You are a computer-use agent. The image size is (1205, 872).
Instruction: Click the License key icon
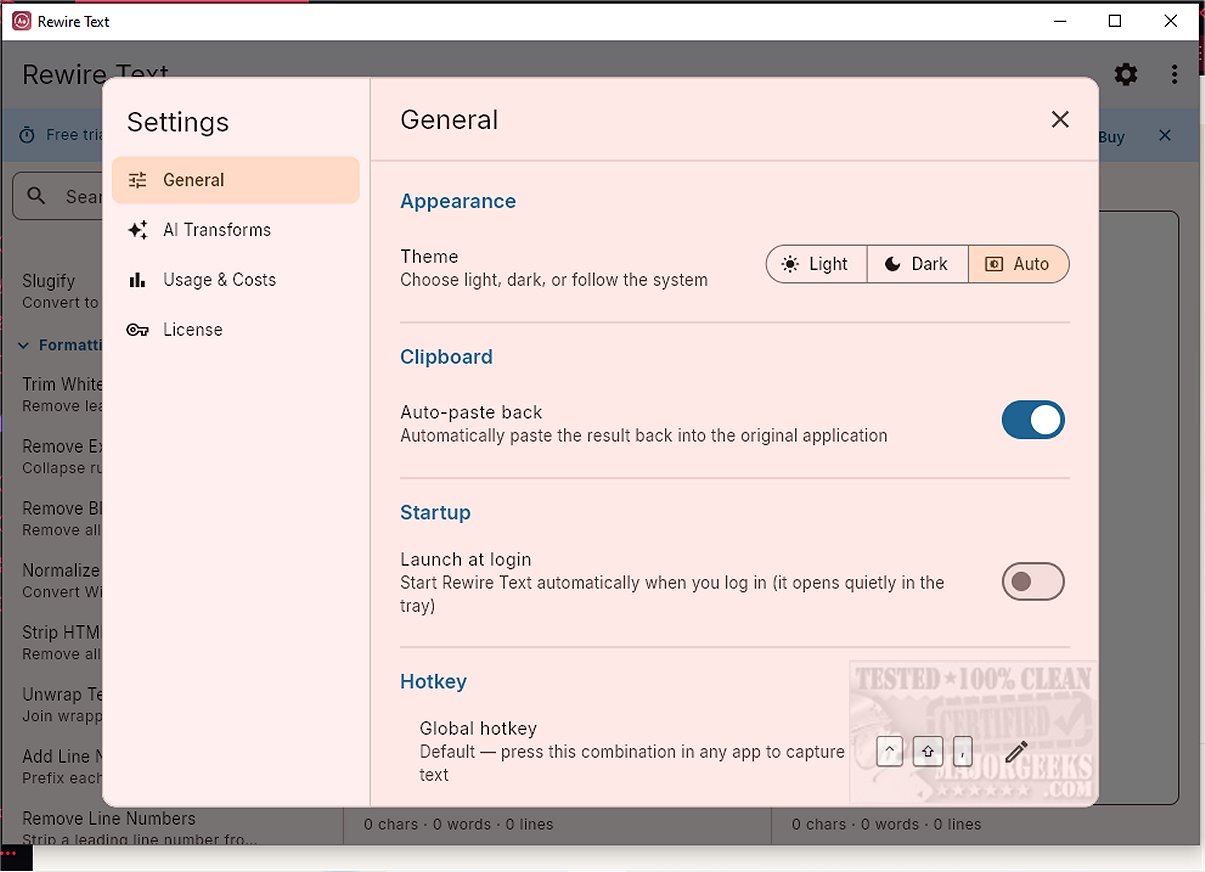[x=138, y=330]
